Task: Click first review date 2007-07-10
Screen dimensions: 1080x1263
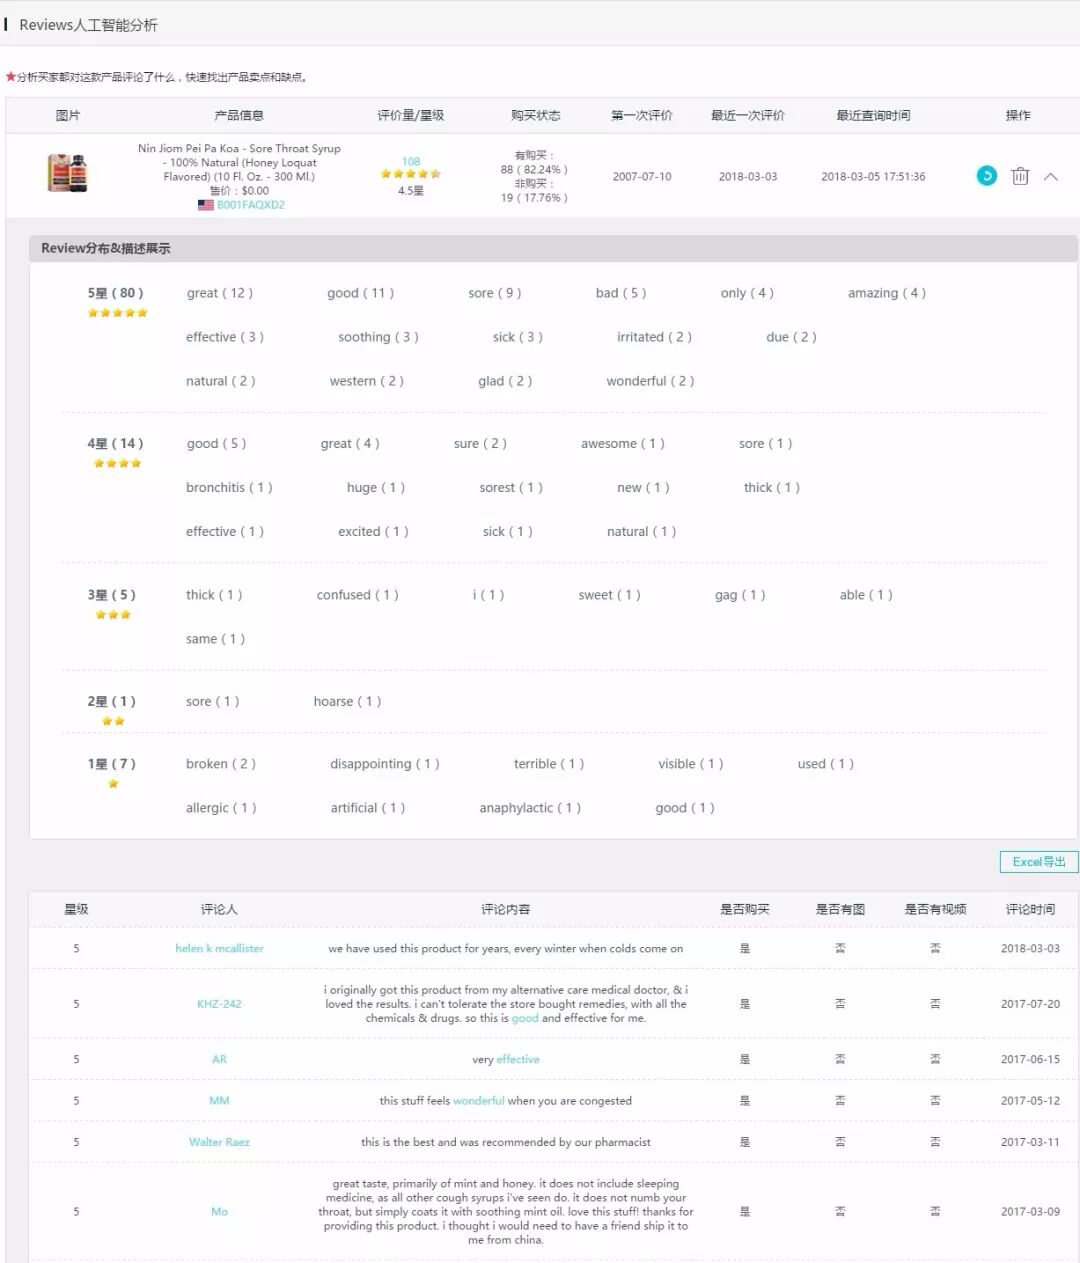Action: tap(642, 176)
